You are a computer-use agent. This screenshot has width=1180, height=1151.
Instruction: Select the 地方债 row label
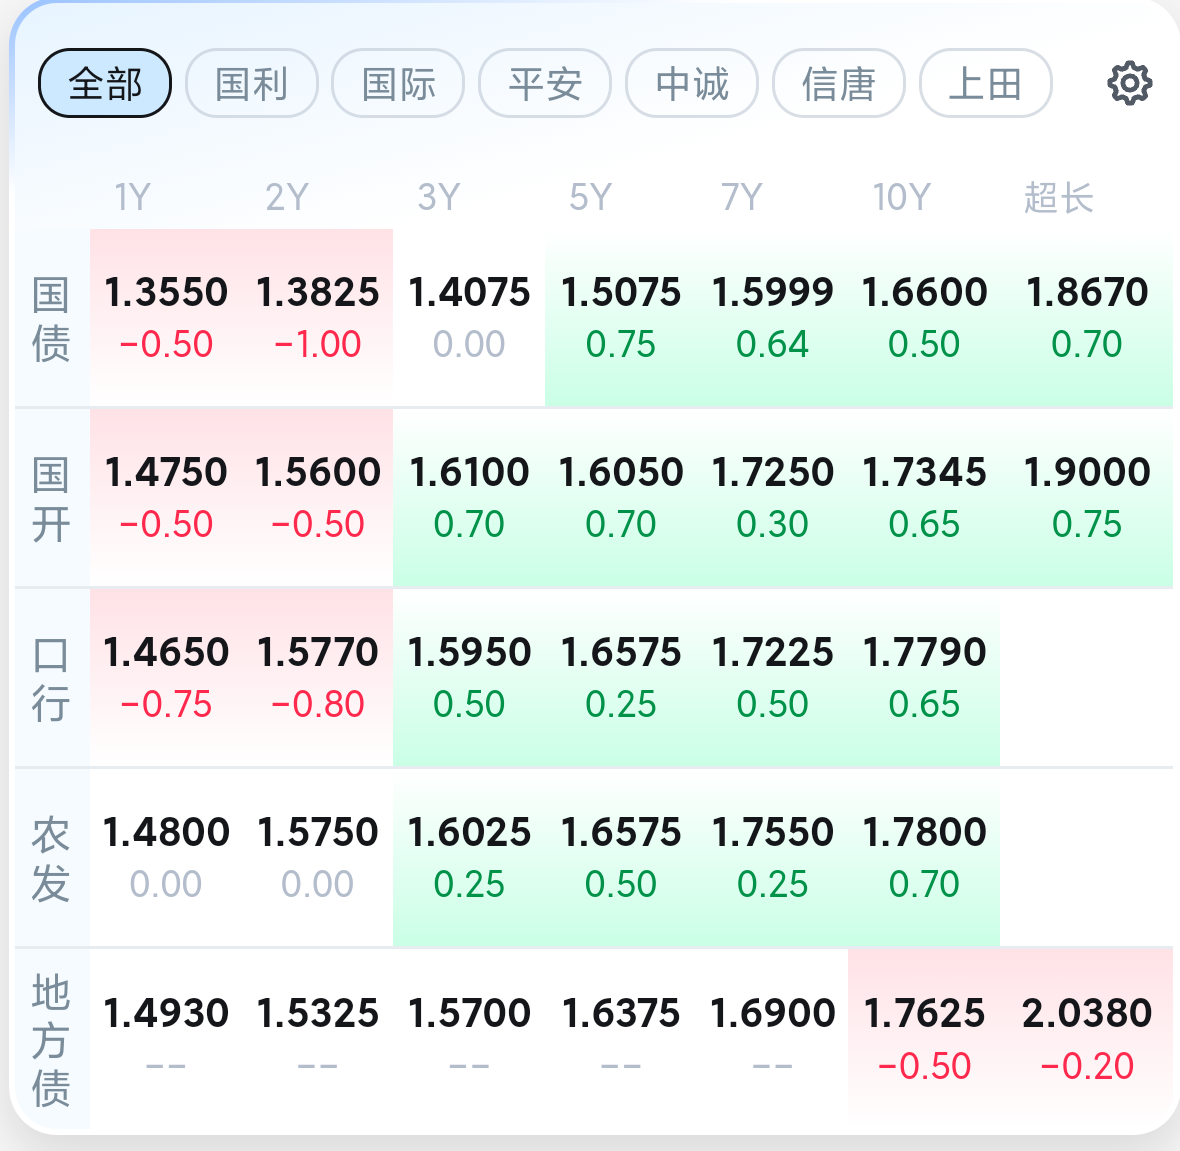coord(51,1040)
